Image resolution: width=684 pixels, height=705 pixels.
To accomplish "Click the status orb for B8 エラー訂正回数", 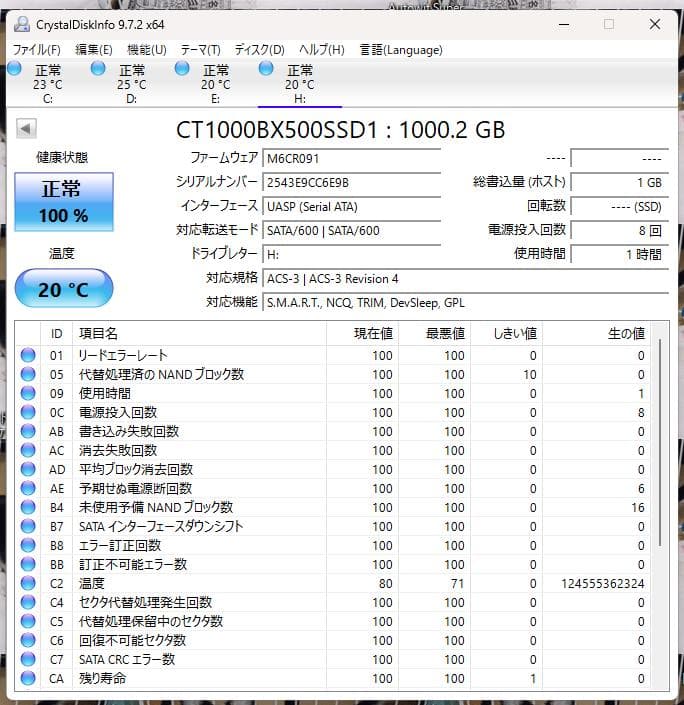I will point(28,545).
